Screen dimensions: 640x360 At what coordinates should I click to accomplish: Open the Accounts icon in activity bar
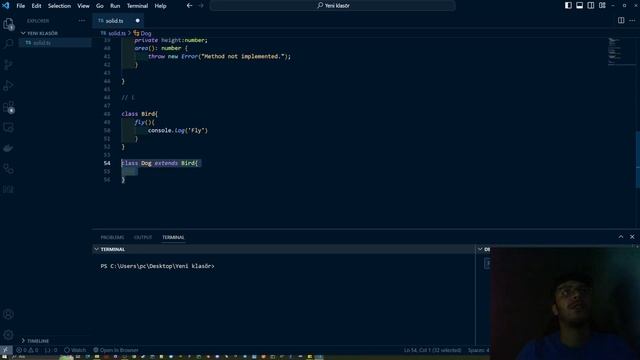(x=8, y=314)
